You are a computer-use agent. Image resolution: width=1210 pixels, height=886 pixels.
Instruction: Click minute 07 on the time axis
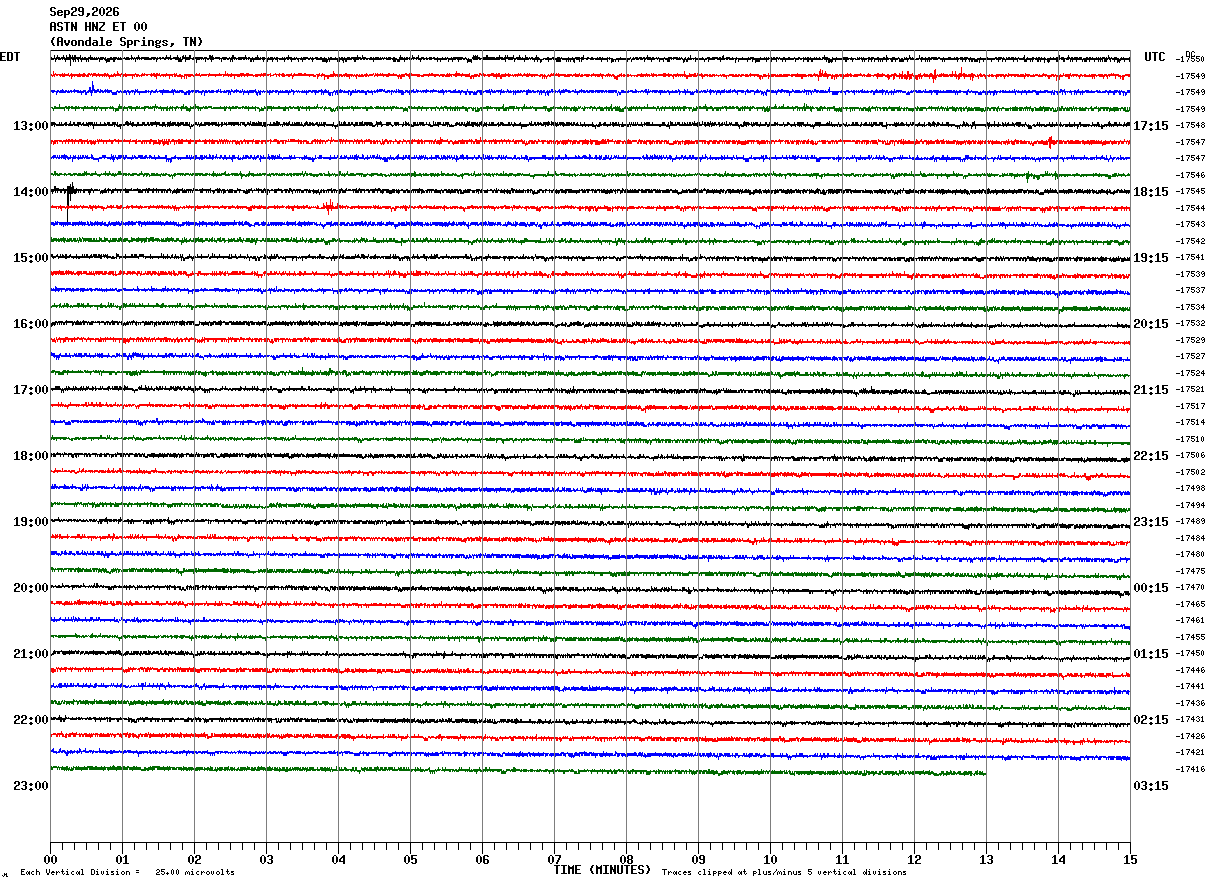(x=554, y=860)
